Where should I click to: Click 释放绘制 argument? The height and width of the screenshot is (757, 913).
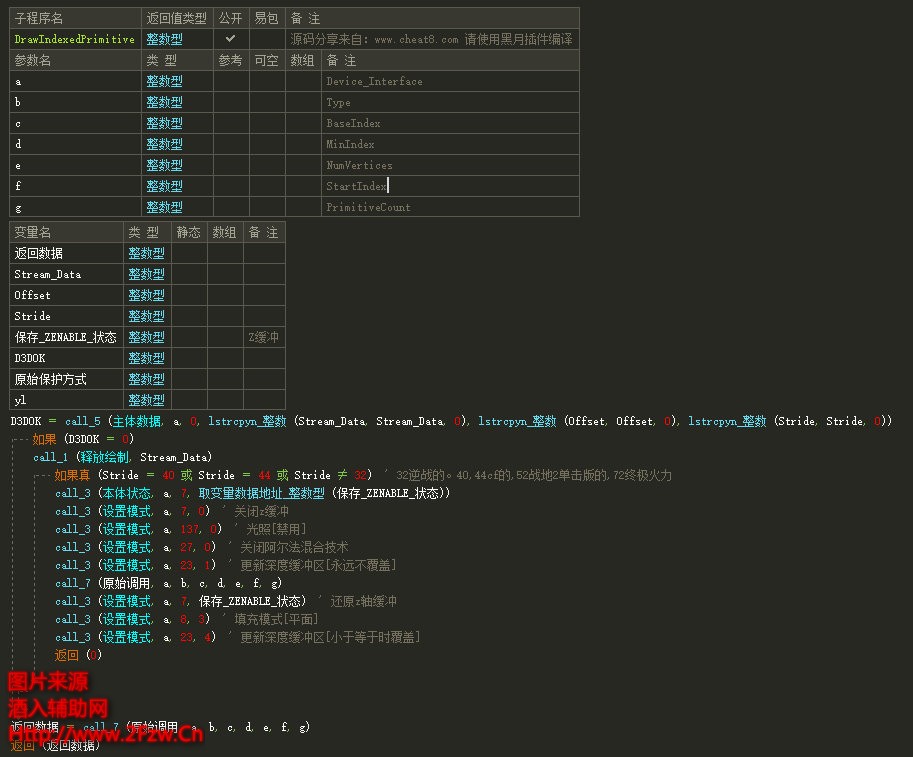coord(105,457)
